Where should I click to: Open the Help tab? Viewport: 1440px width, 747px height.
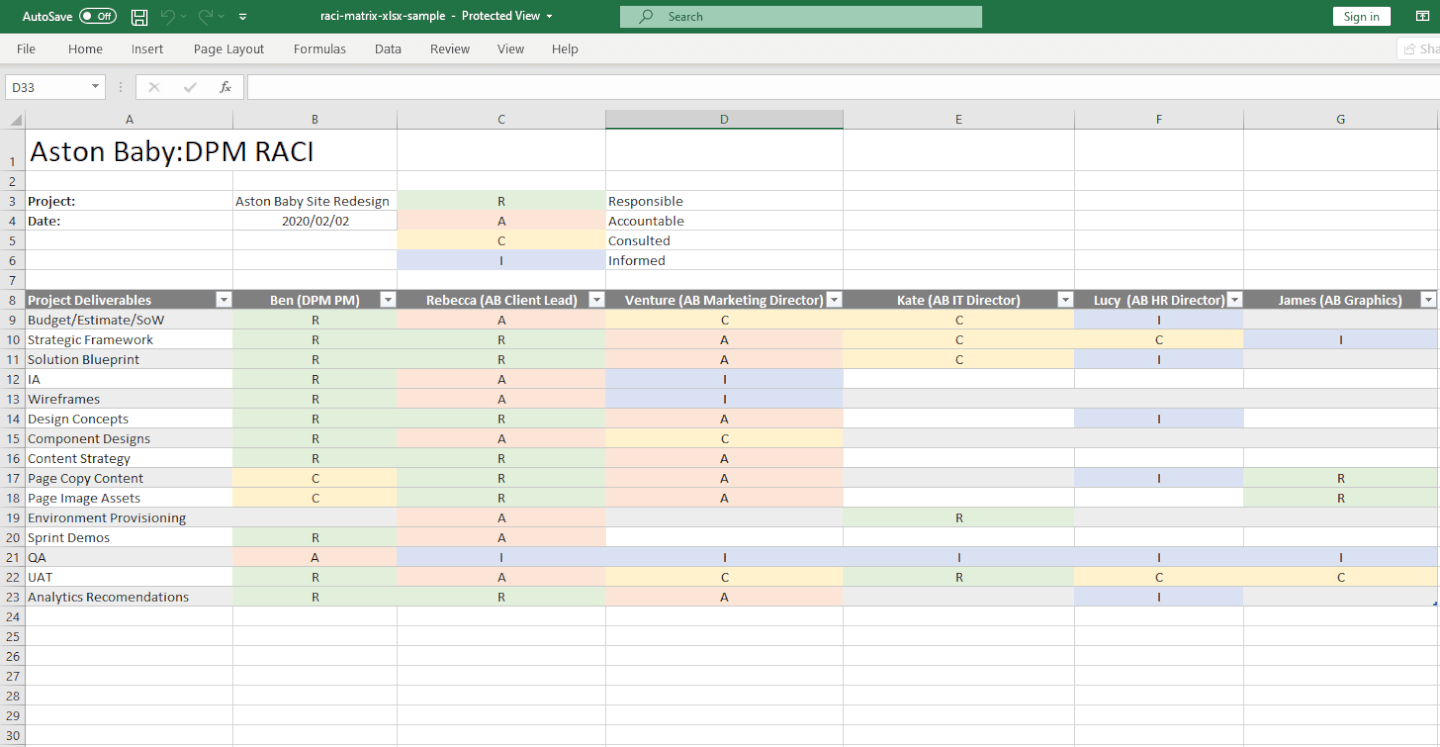[565, 49]
